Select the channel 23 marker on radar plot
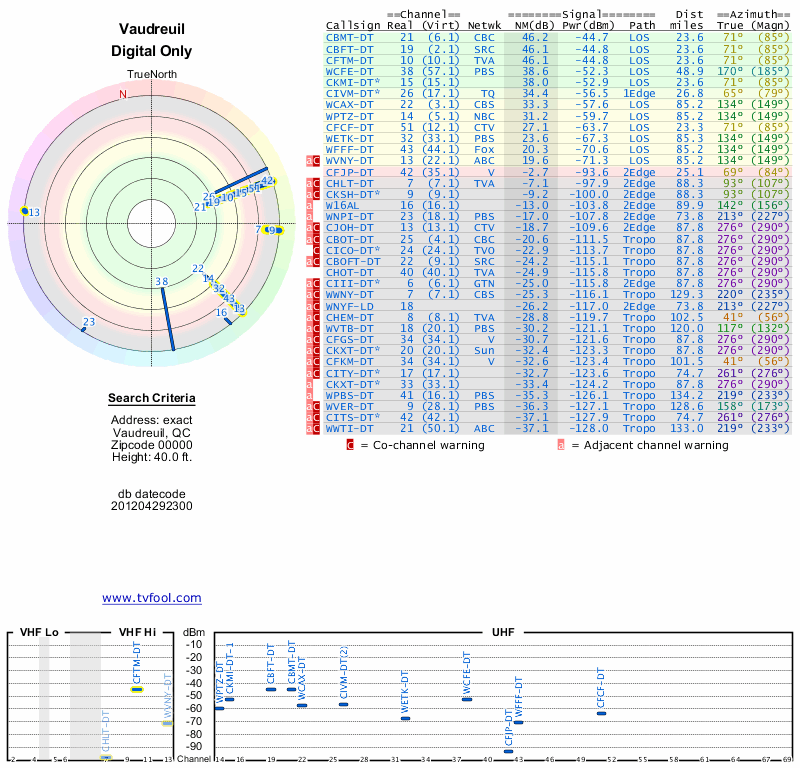 (x=84, y=330)
